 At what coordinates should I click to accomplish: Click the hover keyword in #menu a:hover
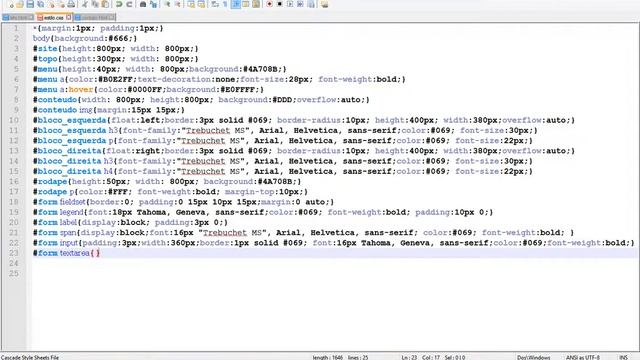(81, 89)
